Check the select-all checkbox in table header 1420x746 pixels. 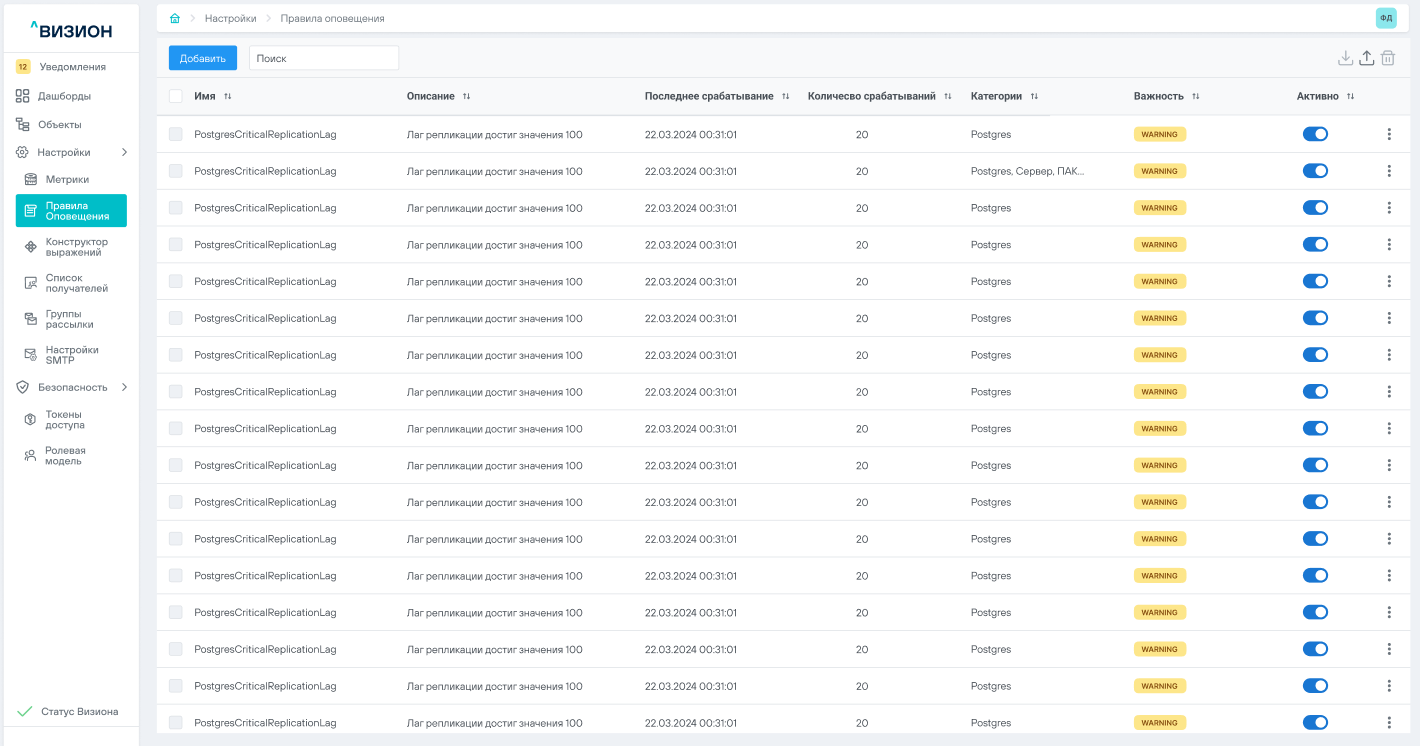click(x=176, y=96)
